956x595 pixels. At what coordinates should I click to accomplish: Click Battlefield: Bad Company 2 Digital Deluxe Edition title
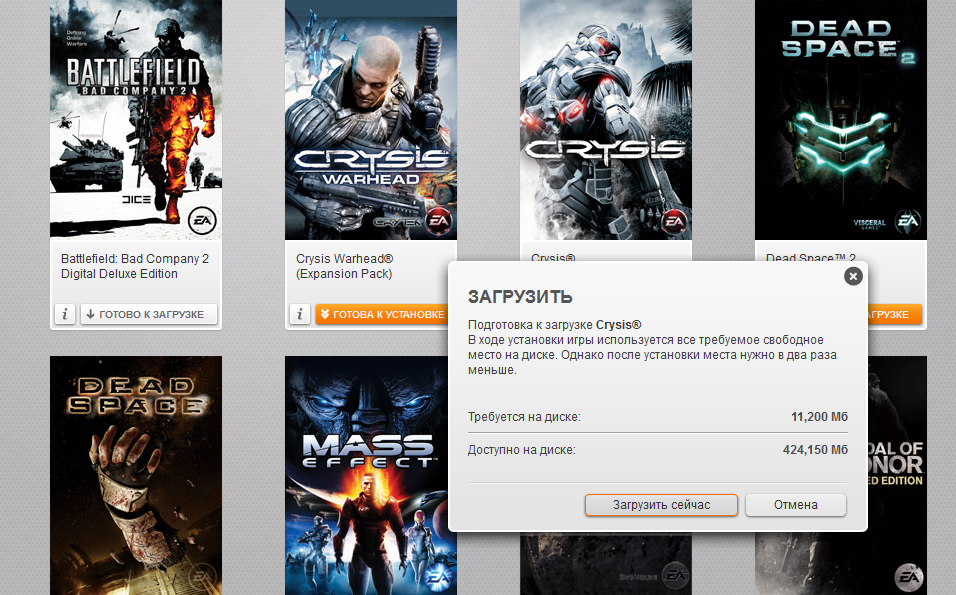click(x=135, y=266)
